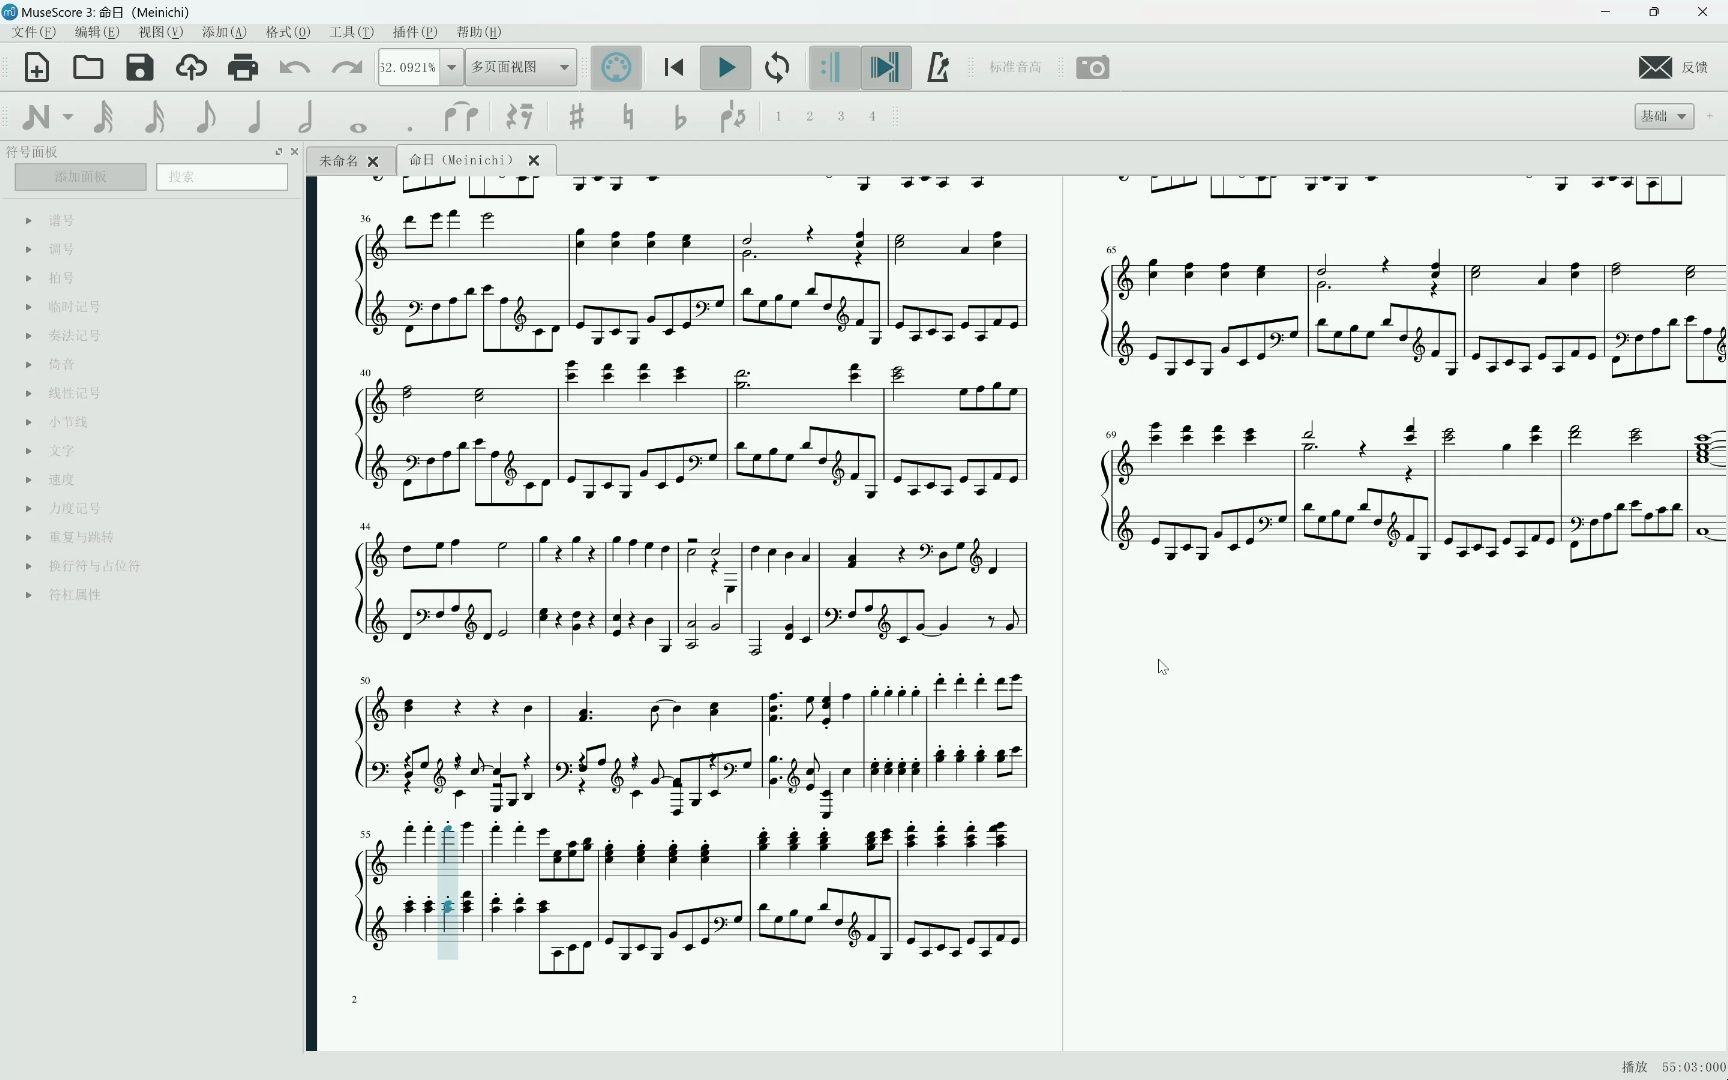1728x1080 pixels.
Task: Open zoom percentage dropdown
Action: 451,68
